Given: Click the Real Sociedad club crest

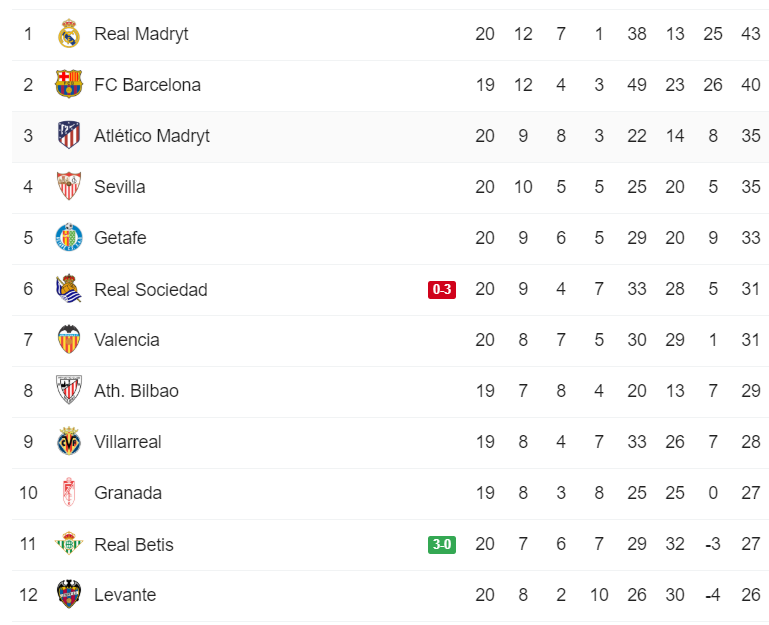Looking at the screenshot, I should tap(68, 289).
